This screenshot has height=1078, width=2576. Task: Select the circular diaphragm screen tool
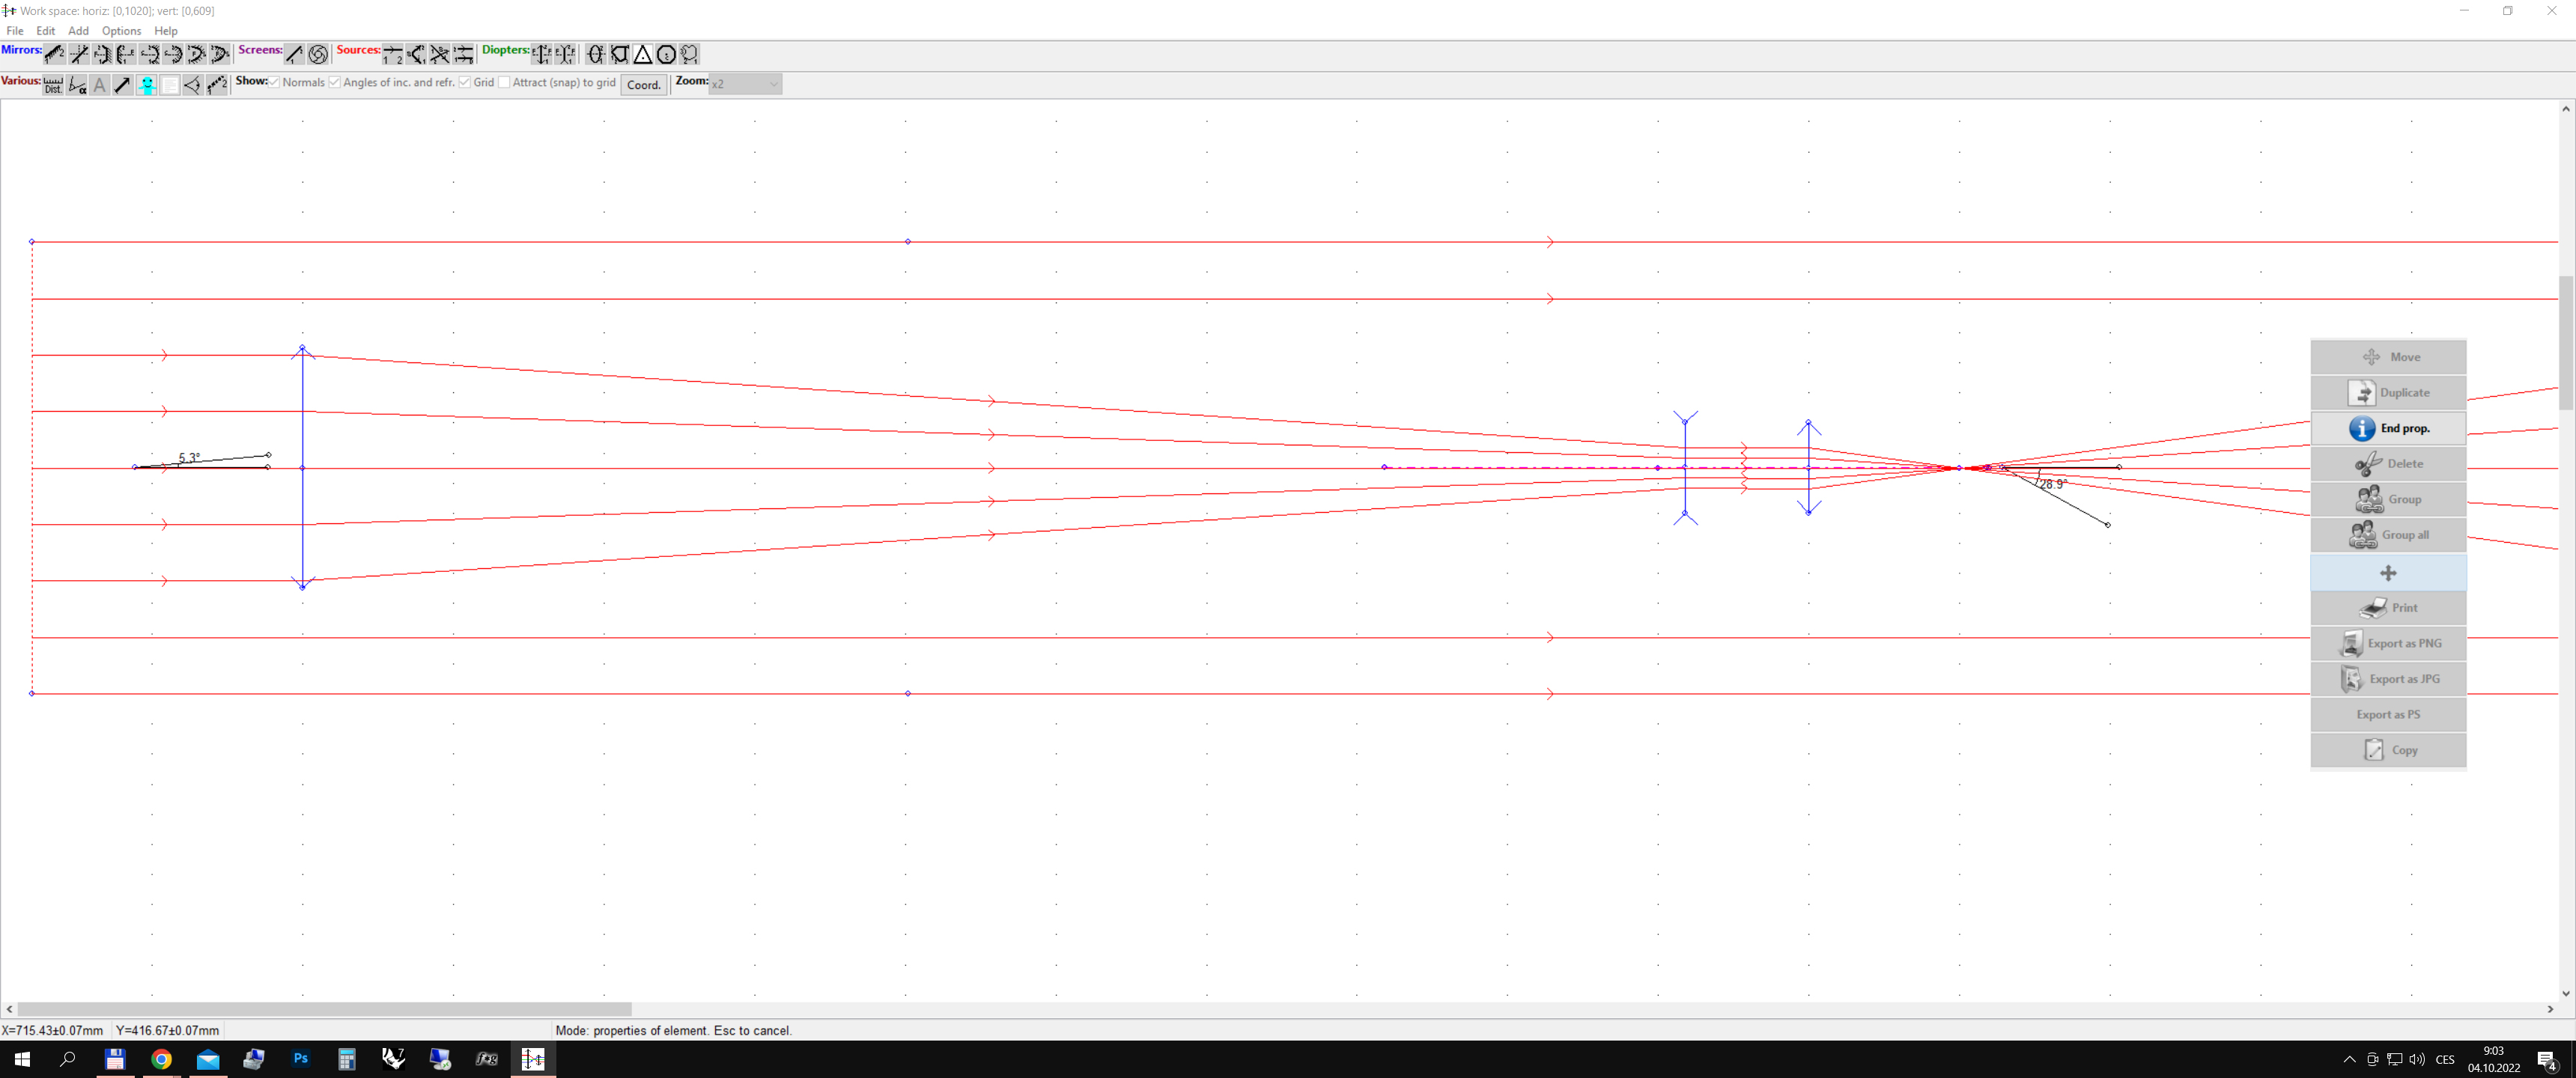pyautogui.click(x=318, y=54)
